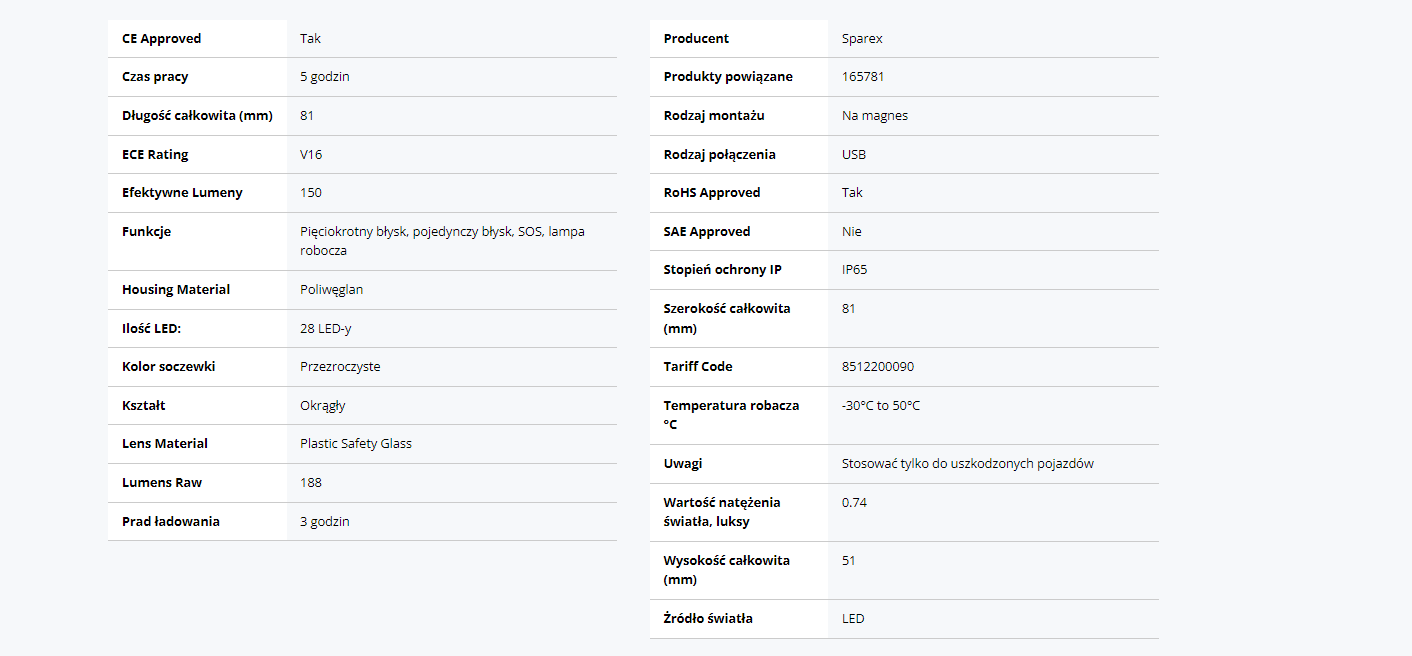
Task: Click the CE Approved label cell
Action: click(161, 39)
